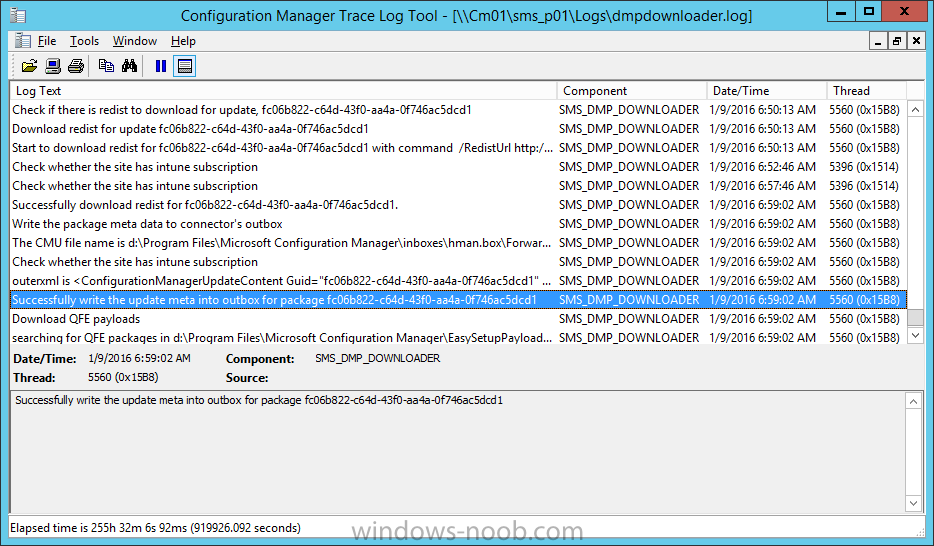Select row 'Download QFE payloads'
The width and height of the screenshot is (934, 546).
coord(458,319)
